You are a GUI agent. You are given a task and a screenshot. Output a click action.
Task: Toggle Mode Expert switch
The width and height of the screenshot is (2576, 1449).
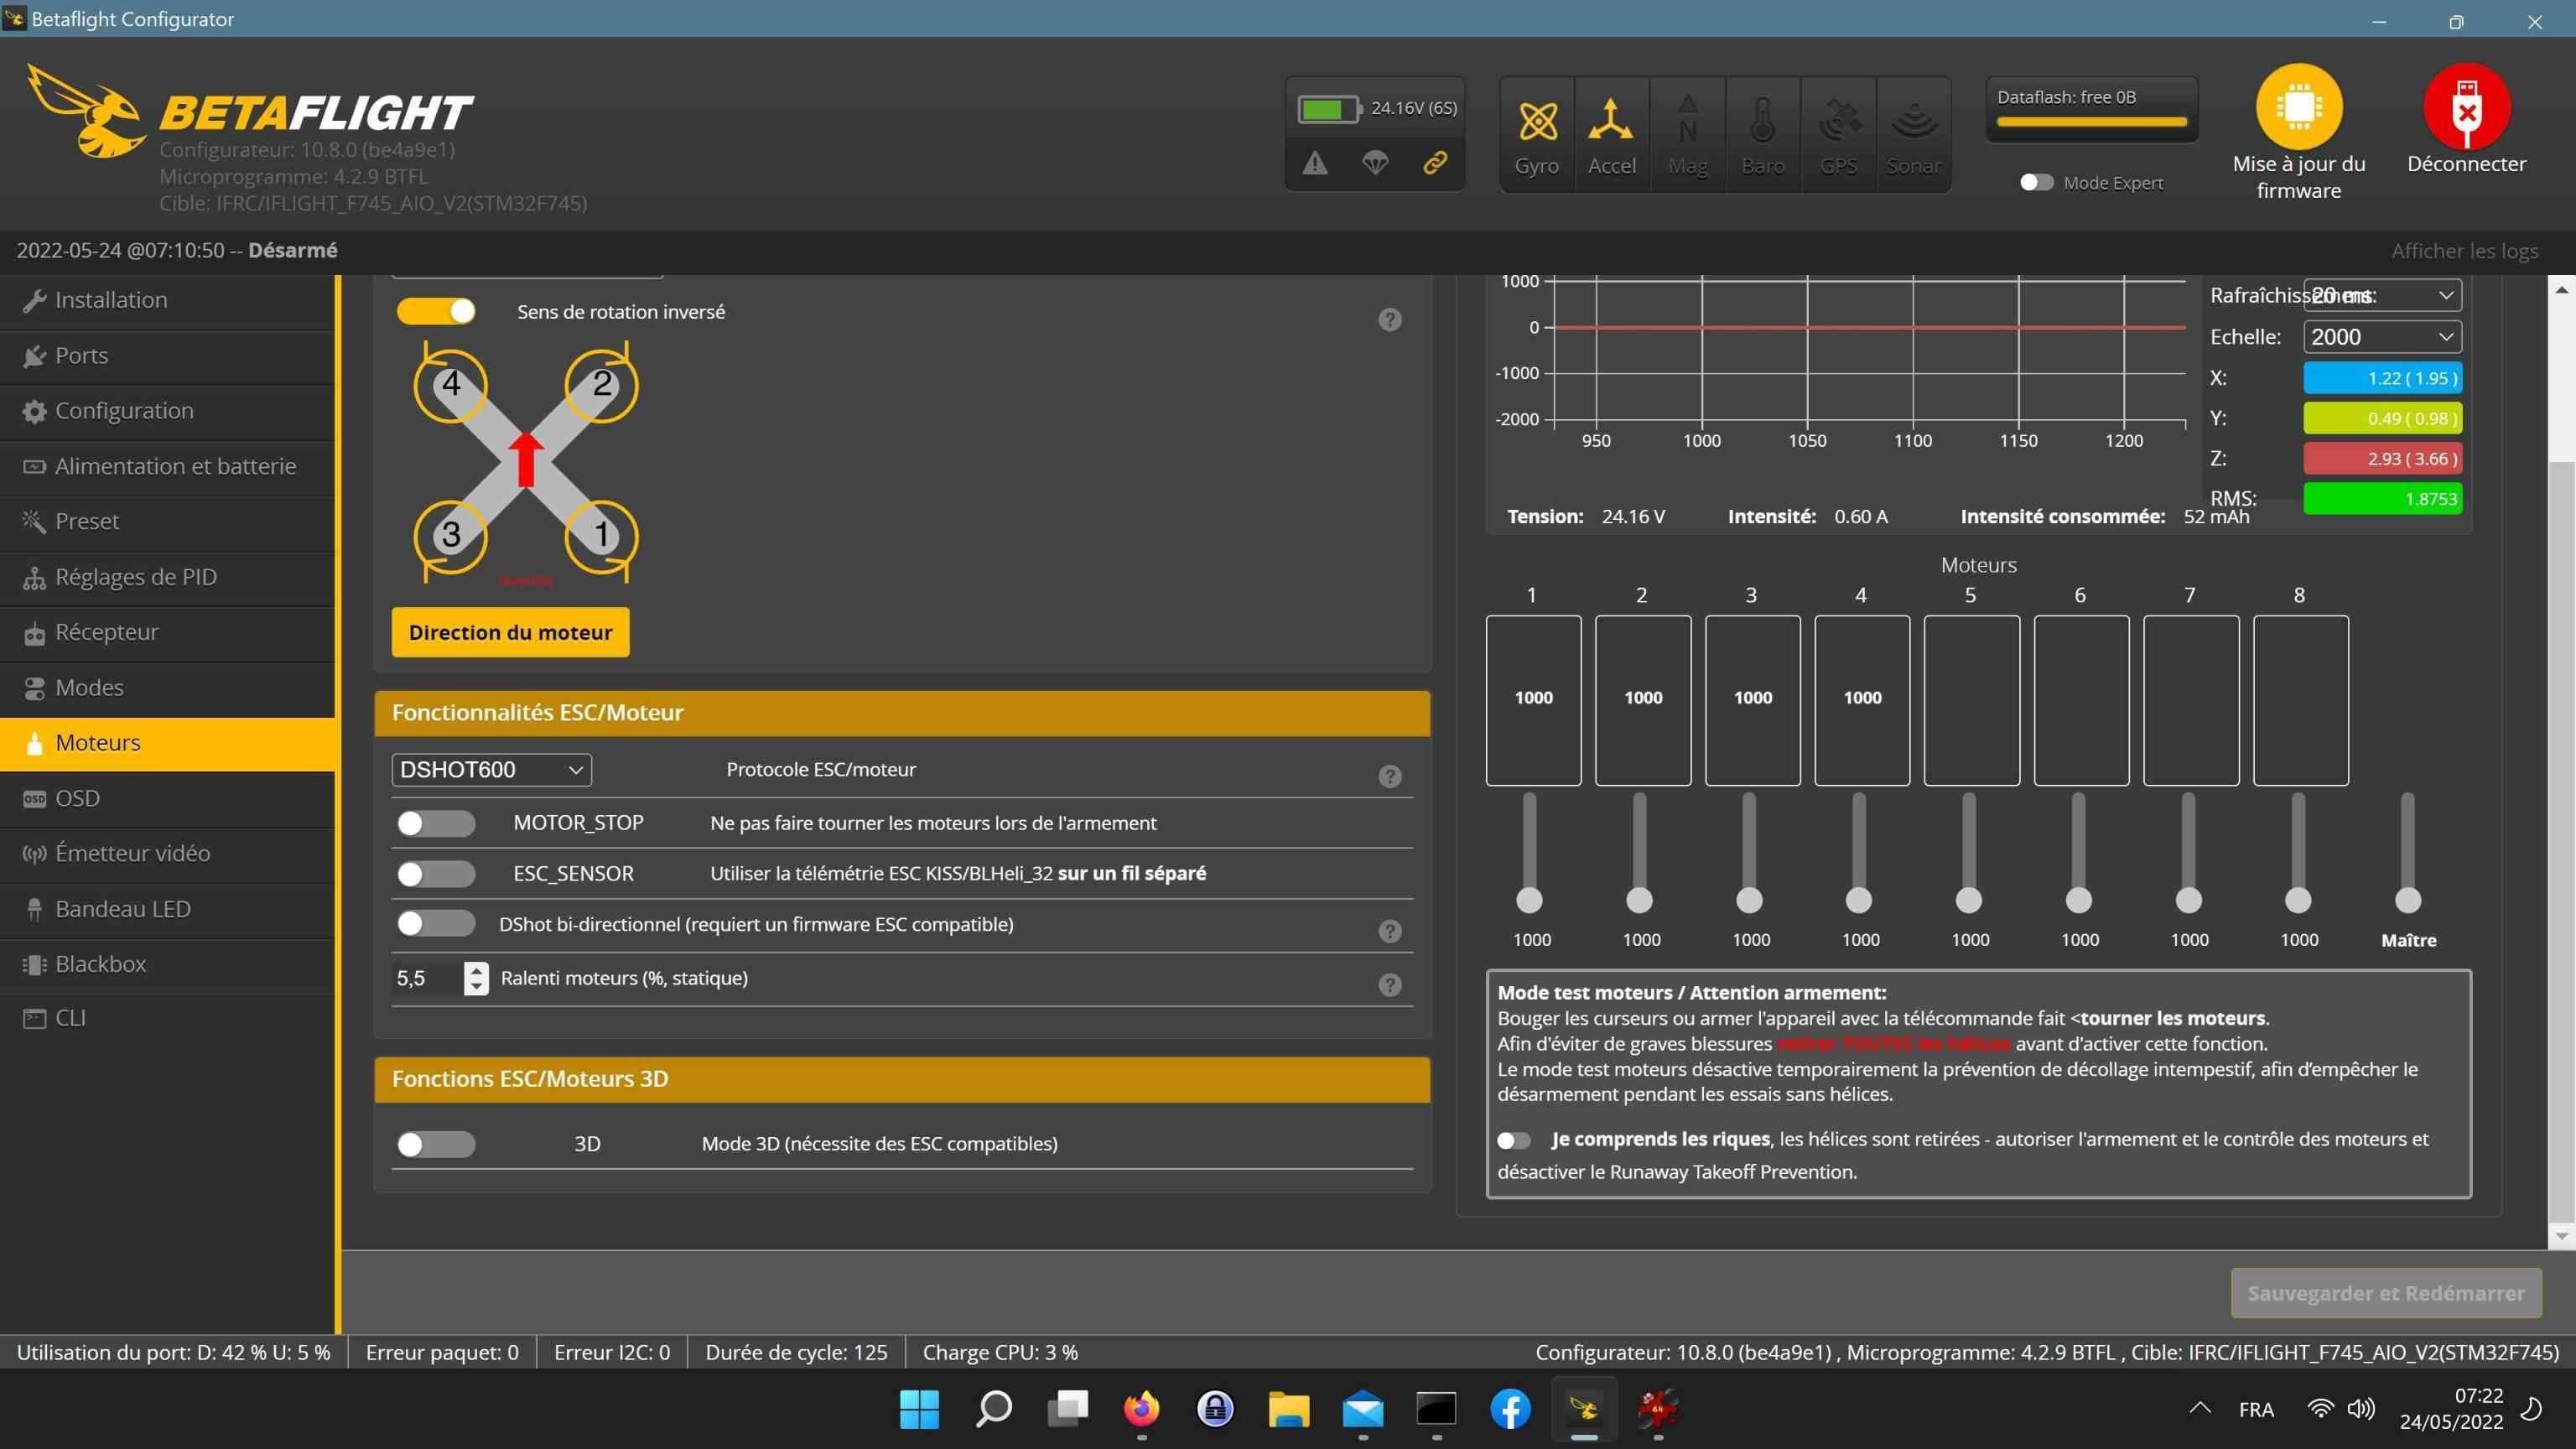click(2036, 182)
